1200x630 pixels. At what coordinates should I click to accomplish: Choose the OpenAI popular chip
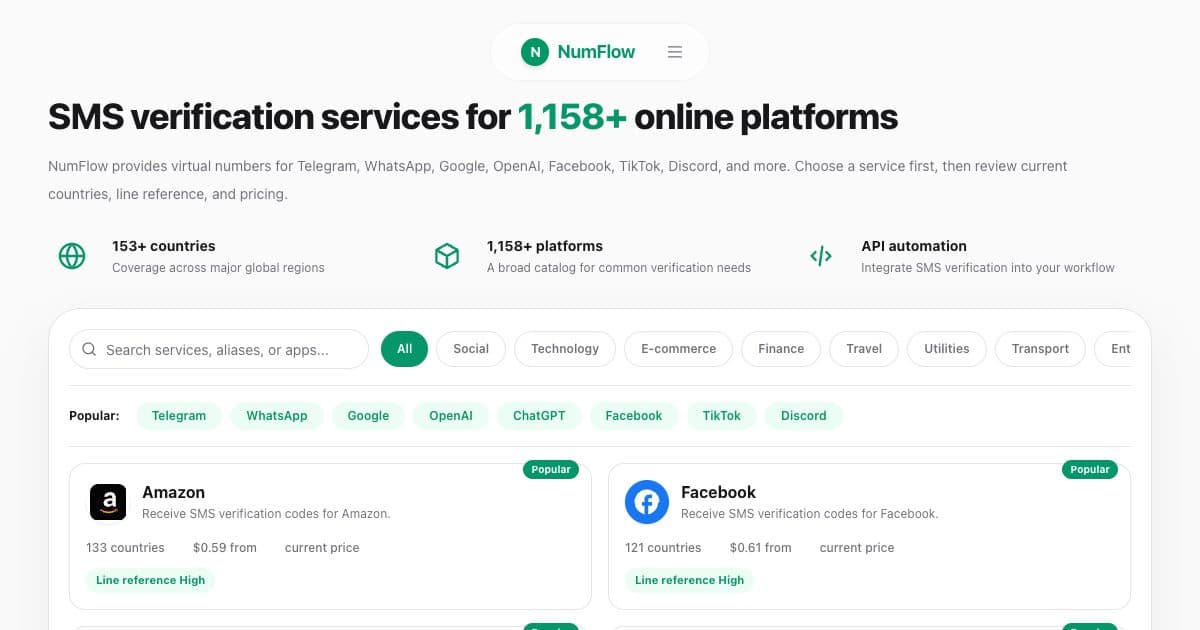tap(451, 416)
